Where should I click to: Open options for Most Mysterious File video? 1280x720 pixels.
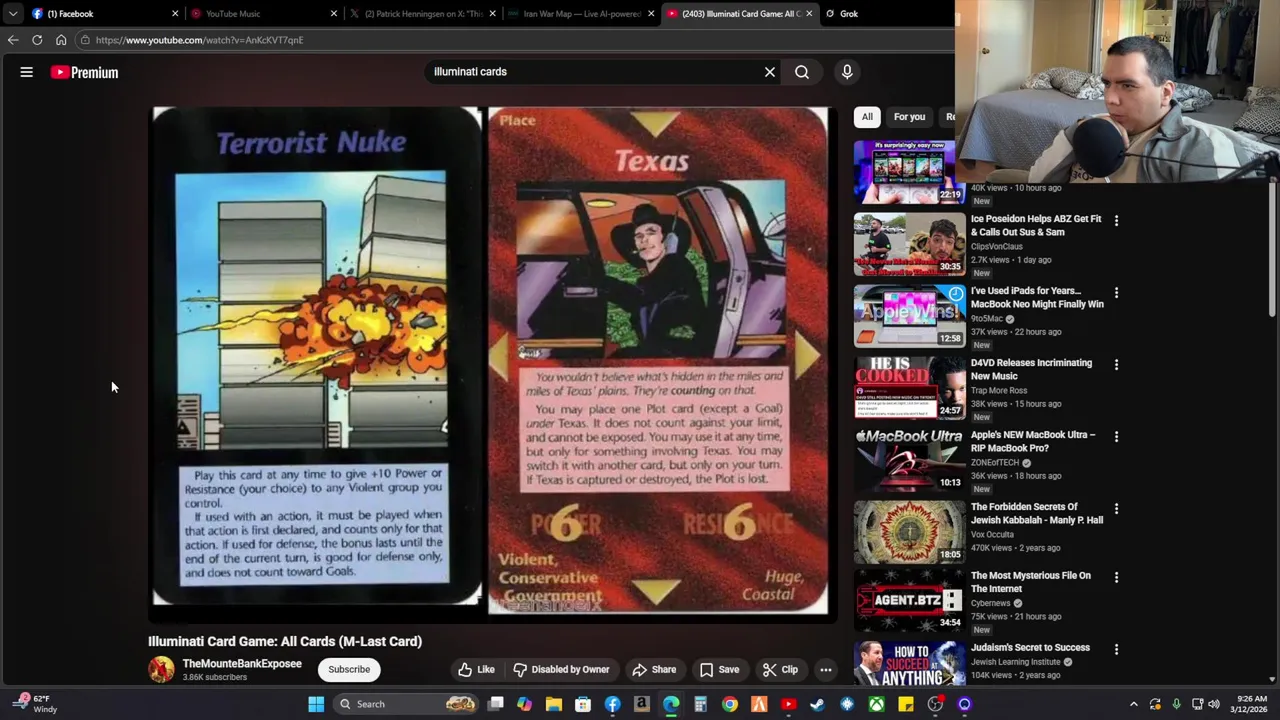tap(1116, 577)
